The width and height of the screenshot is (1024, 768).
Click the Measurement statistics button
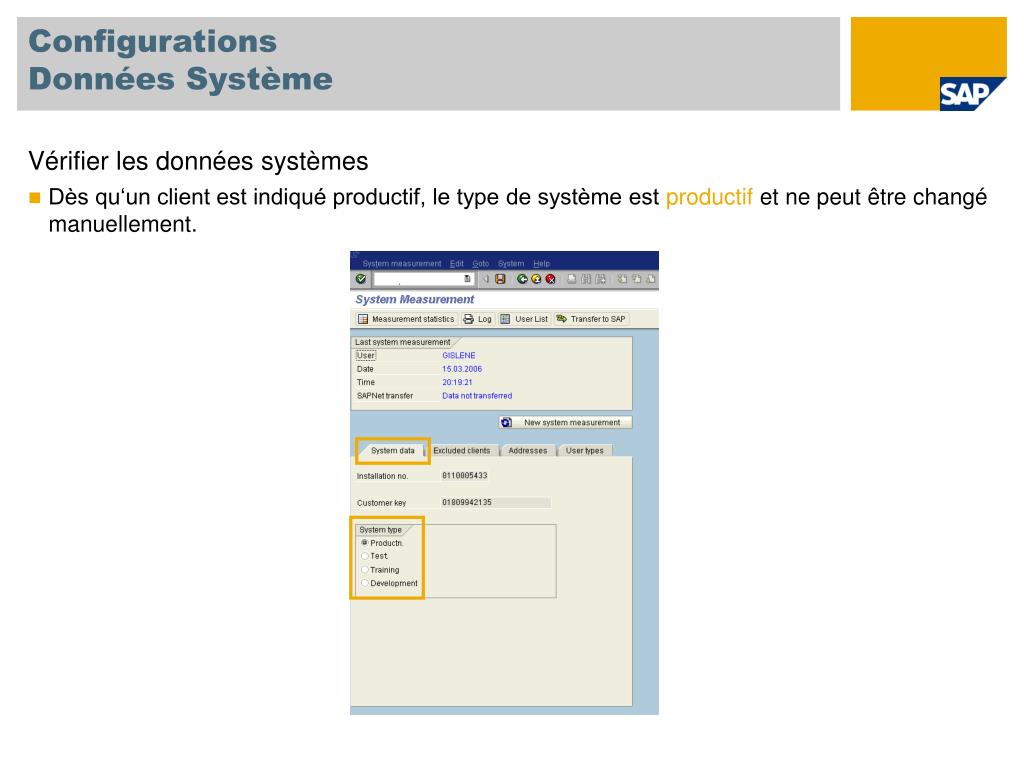[x=406, y=319]
